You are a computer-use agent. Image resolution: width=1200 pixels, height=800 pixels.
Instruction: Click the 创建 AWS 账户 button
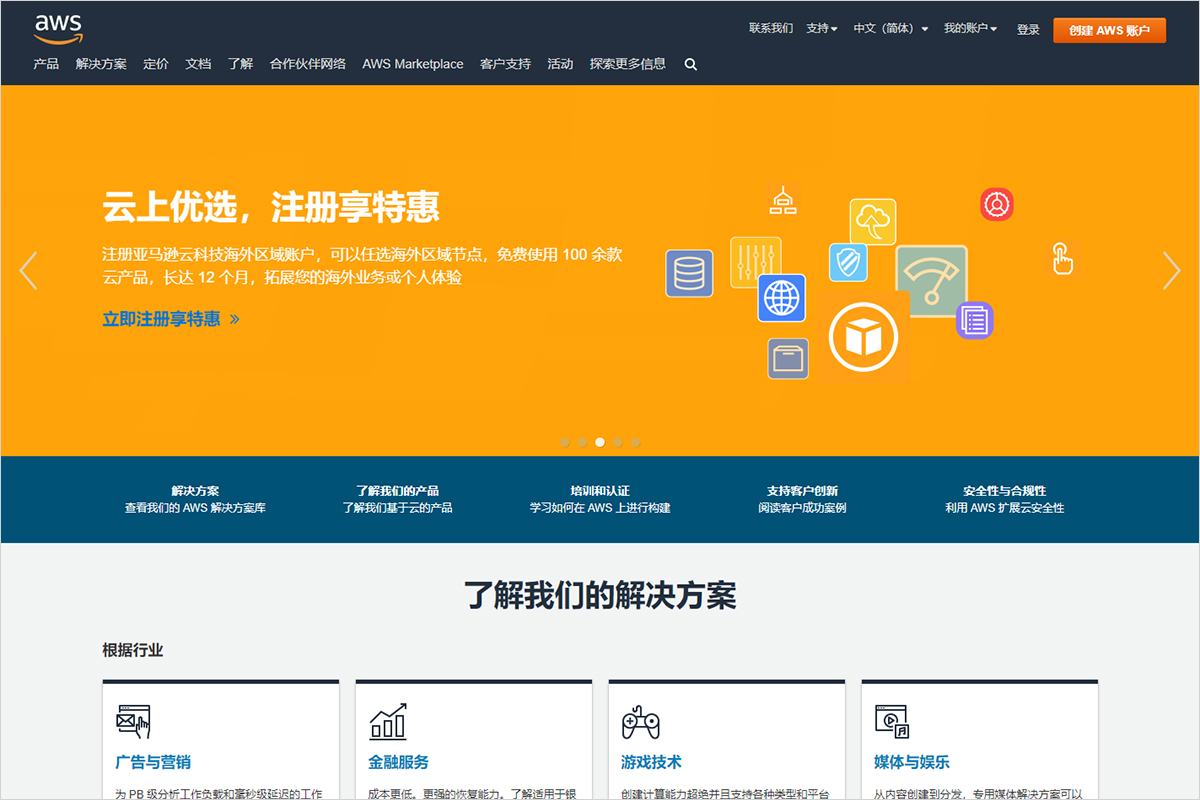coord(1109,30)
